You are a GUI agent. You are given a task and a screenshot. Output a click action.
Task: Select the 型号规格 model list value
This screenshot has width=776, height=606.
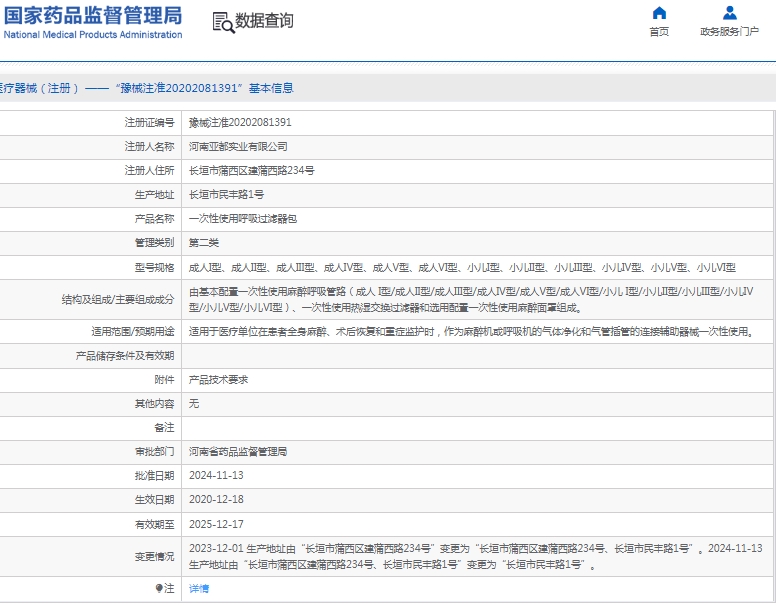462,268
